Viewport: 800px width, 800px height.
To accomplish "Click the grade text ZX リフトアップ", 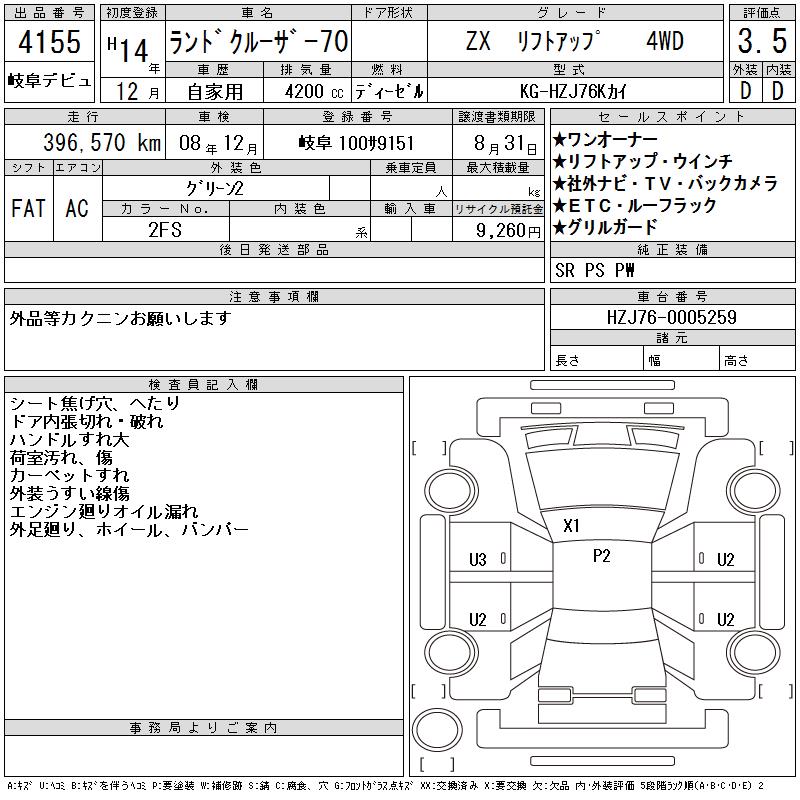I will (x=533, y=41).
